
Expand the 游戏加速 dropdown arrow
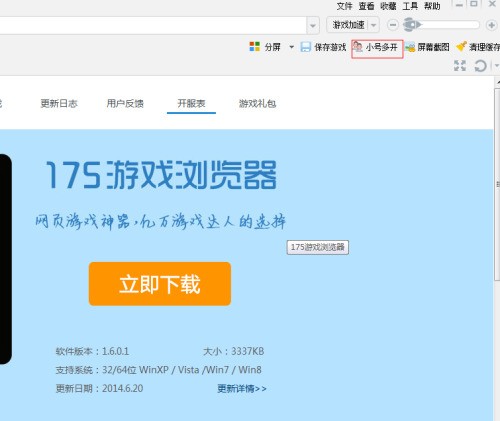374,25
